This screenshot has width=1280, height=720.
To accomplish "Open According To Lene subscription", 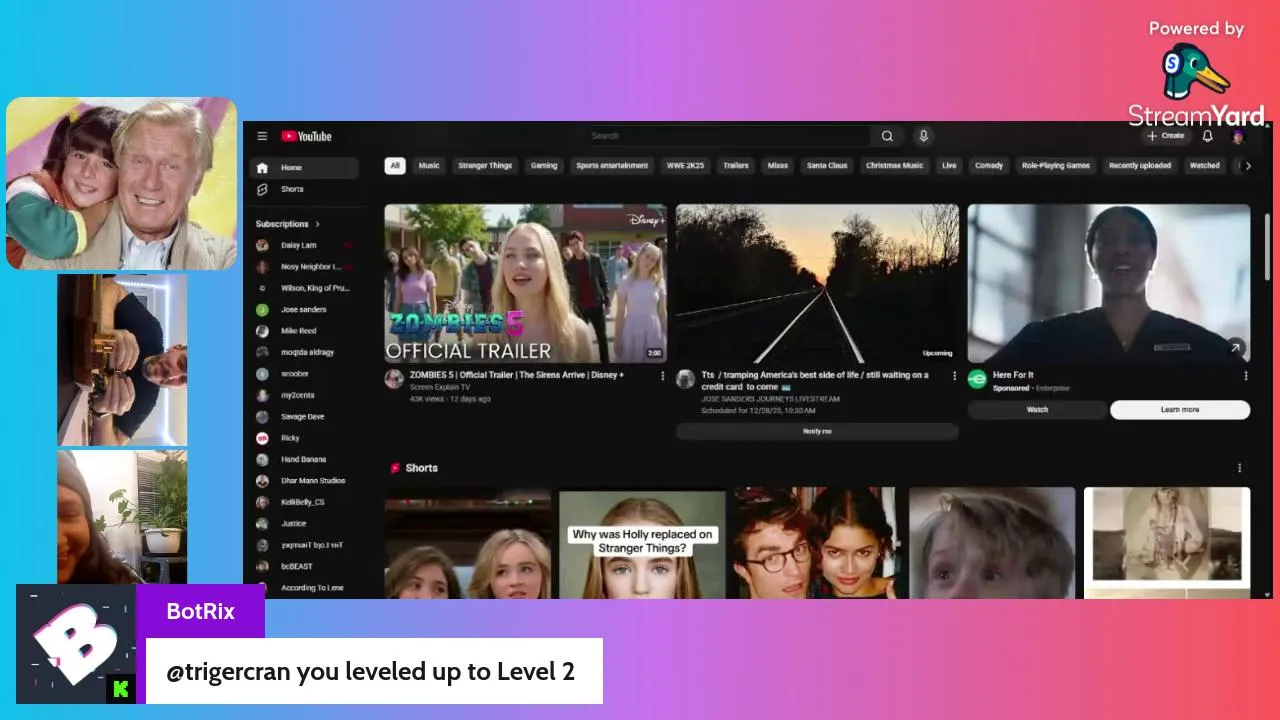I will tap(304, 588).
